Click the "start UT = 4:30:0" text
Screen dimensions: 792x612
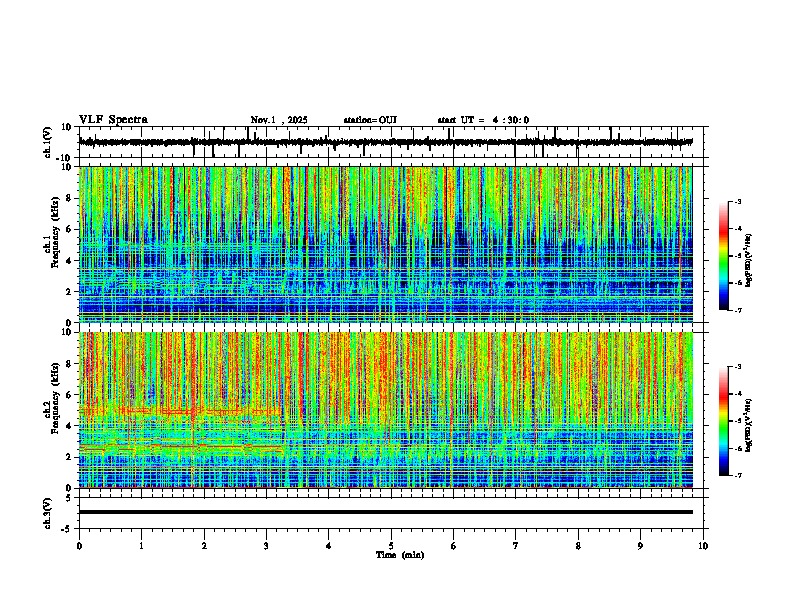[483, 120]
